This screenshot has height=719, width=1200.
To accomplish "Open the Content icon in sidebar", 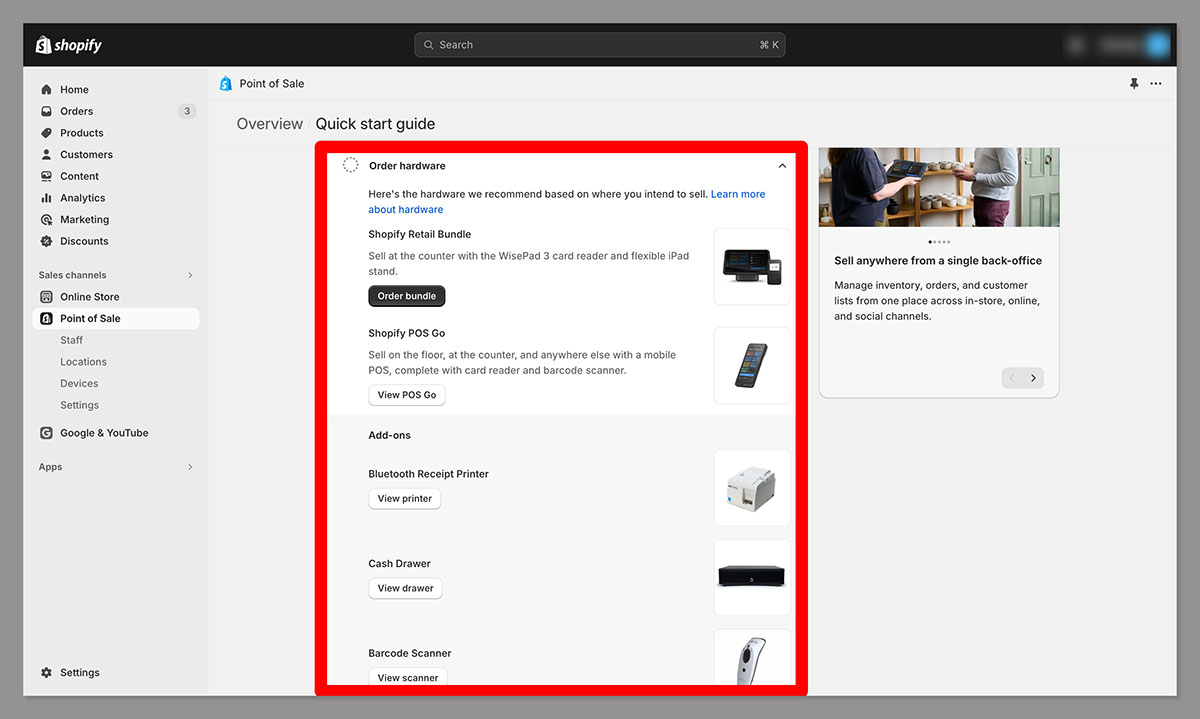I will pyautogui.click(x=46, y=176).
